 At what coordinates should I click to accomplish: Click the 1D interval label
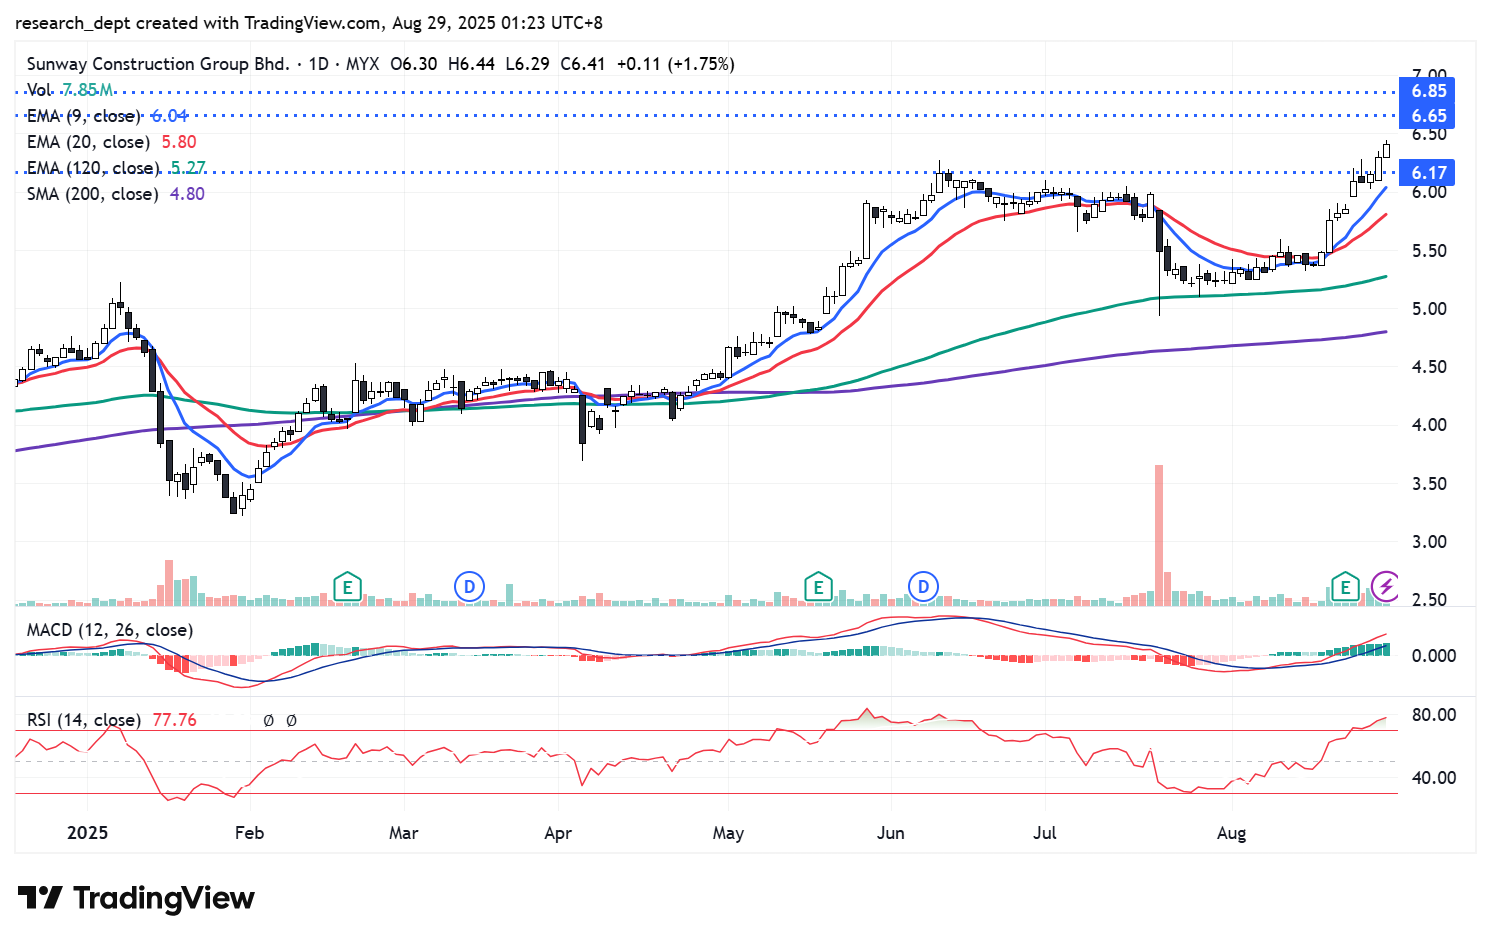click(318, 64)
